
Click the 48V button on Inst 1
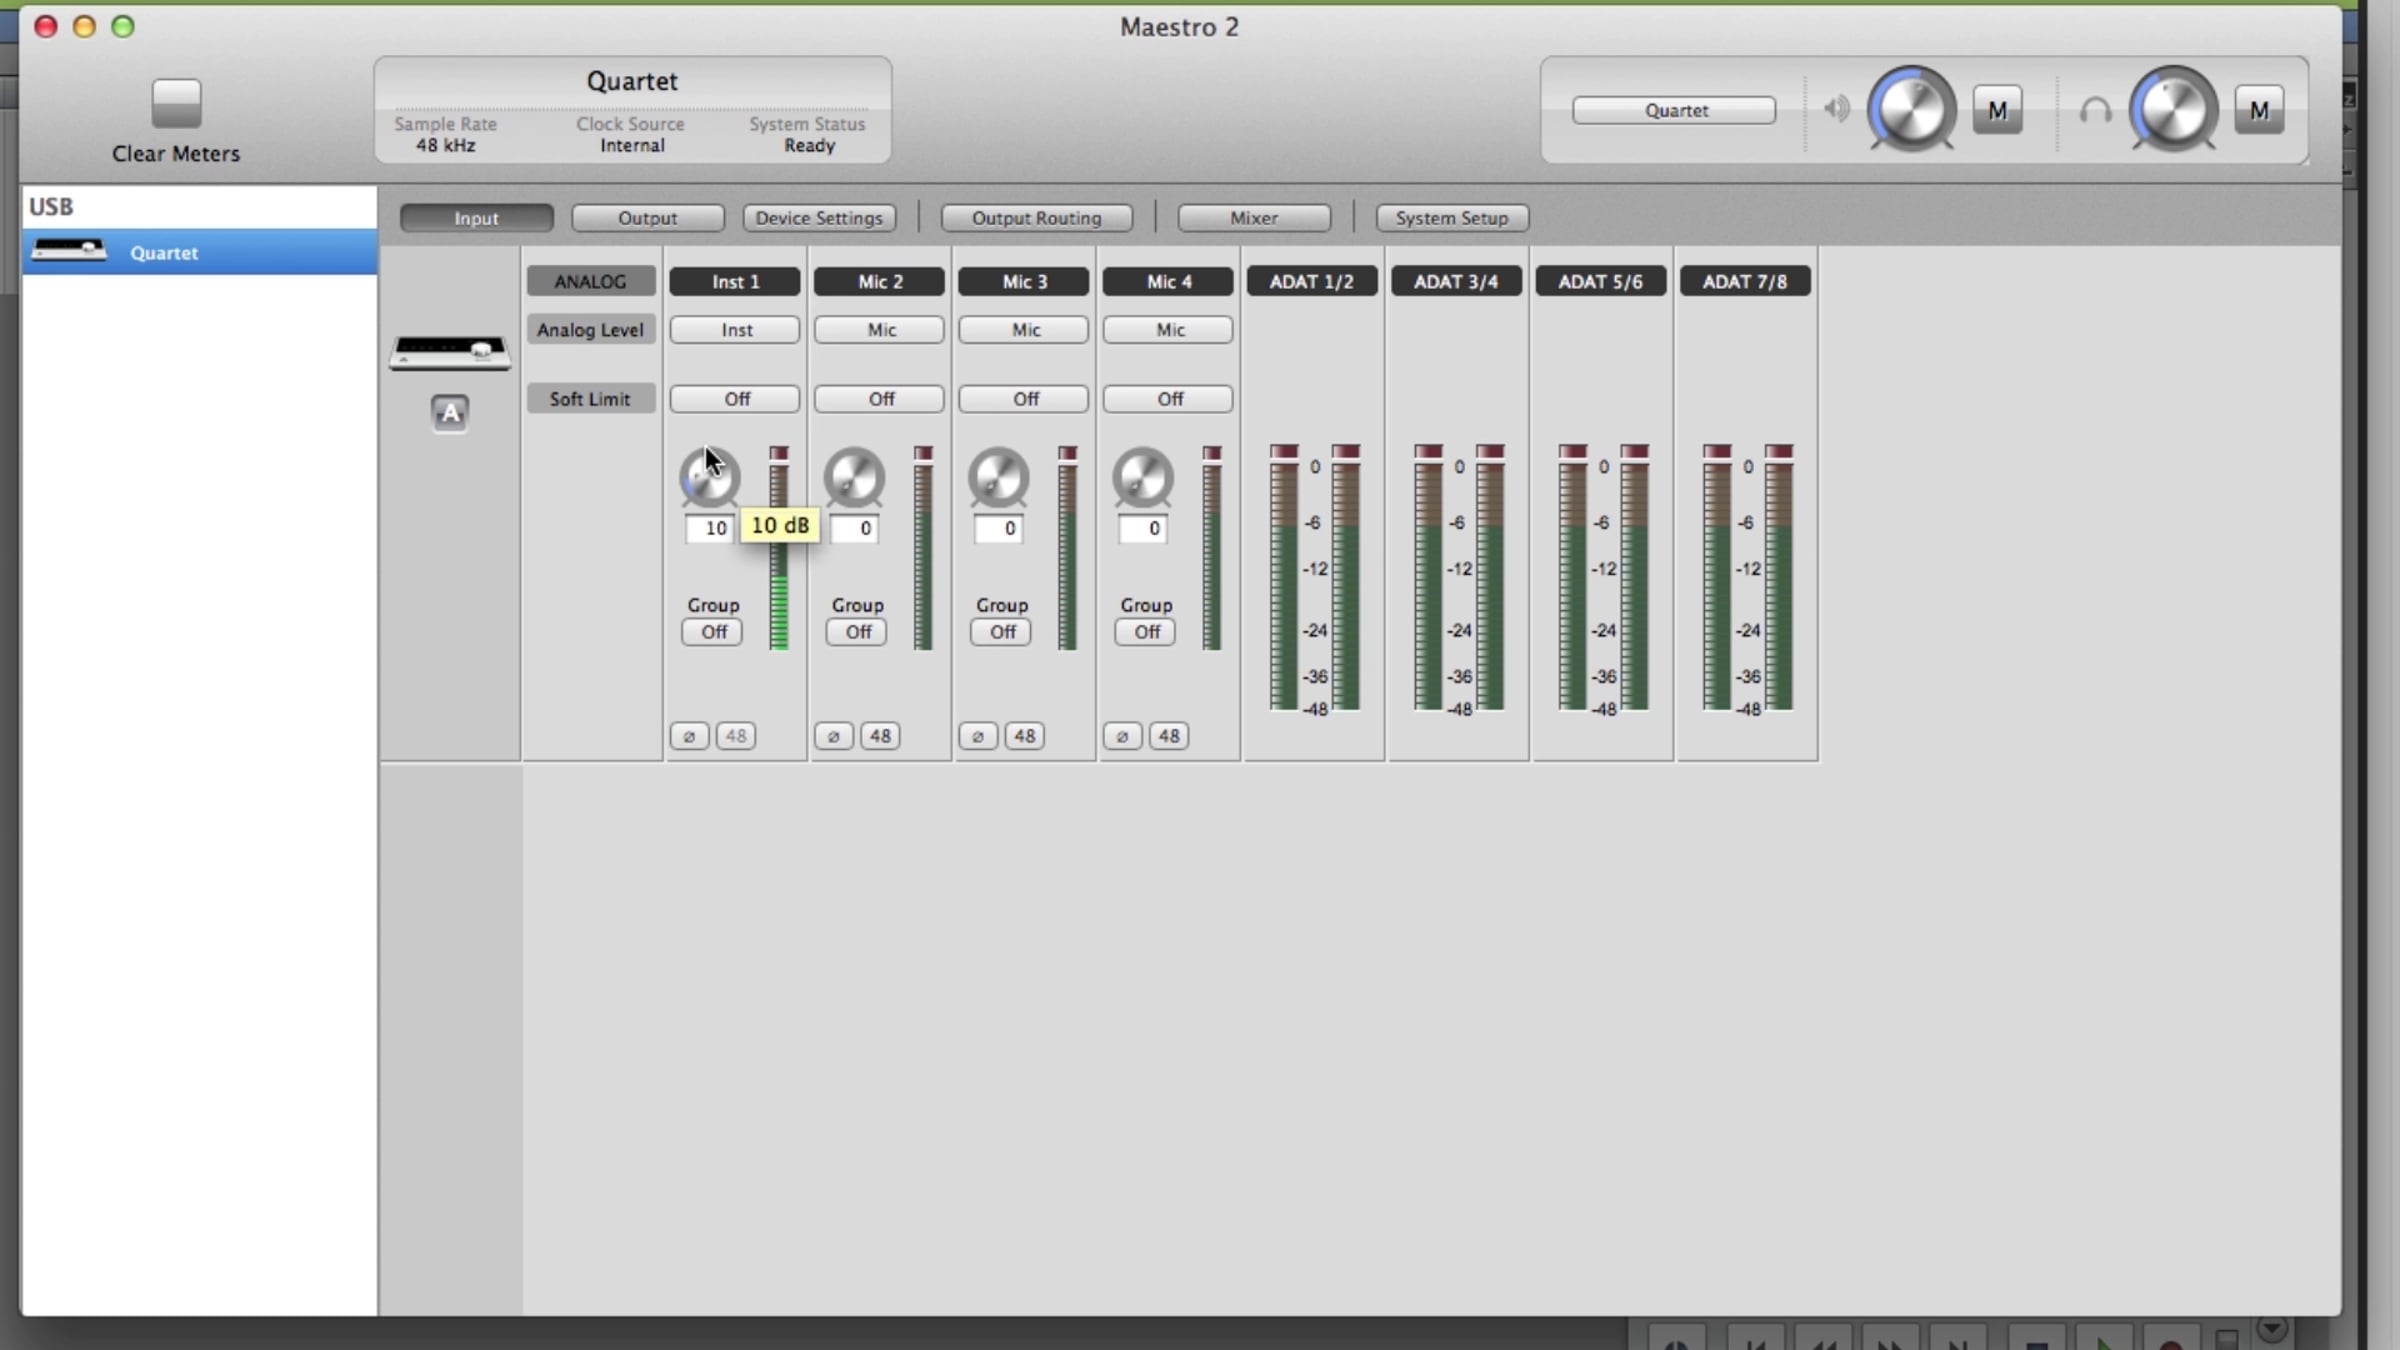(736, 736)
